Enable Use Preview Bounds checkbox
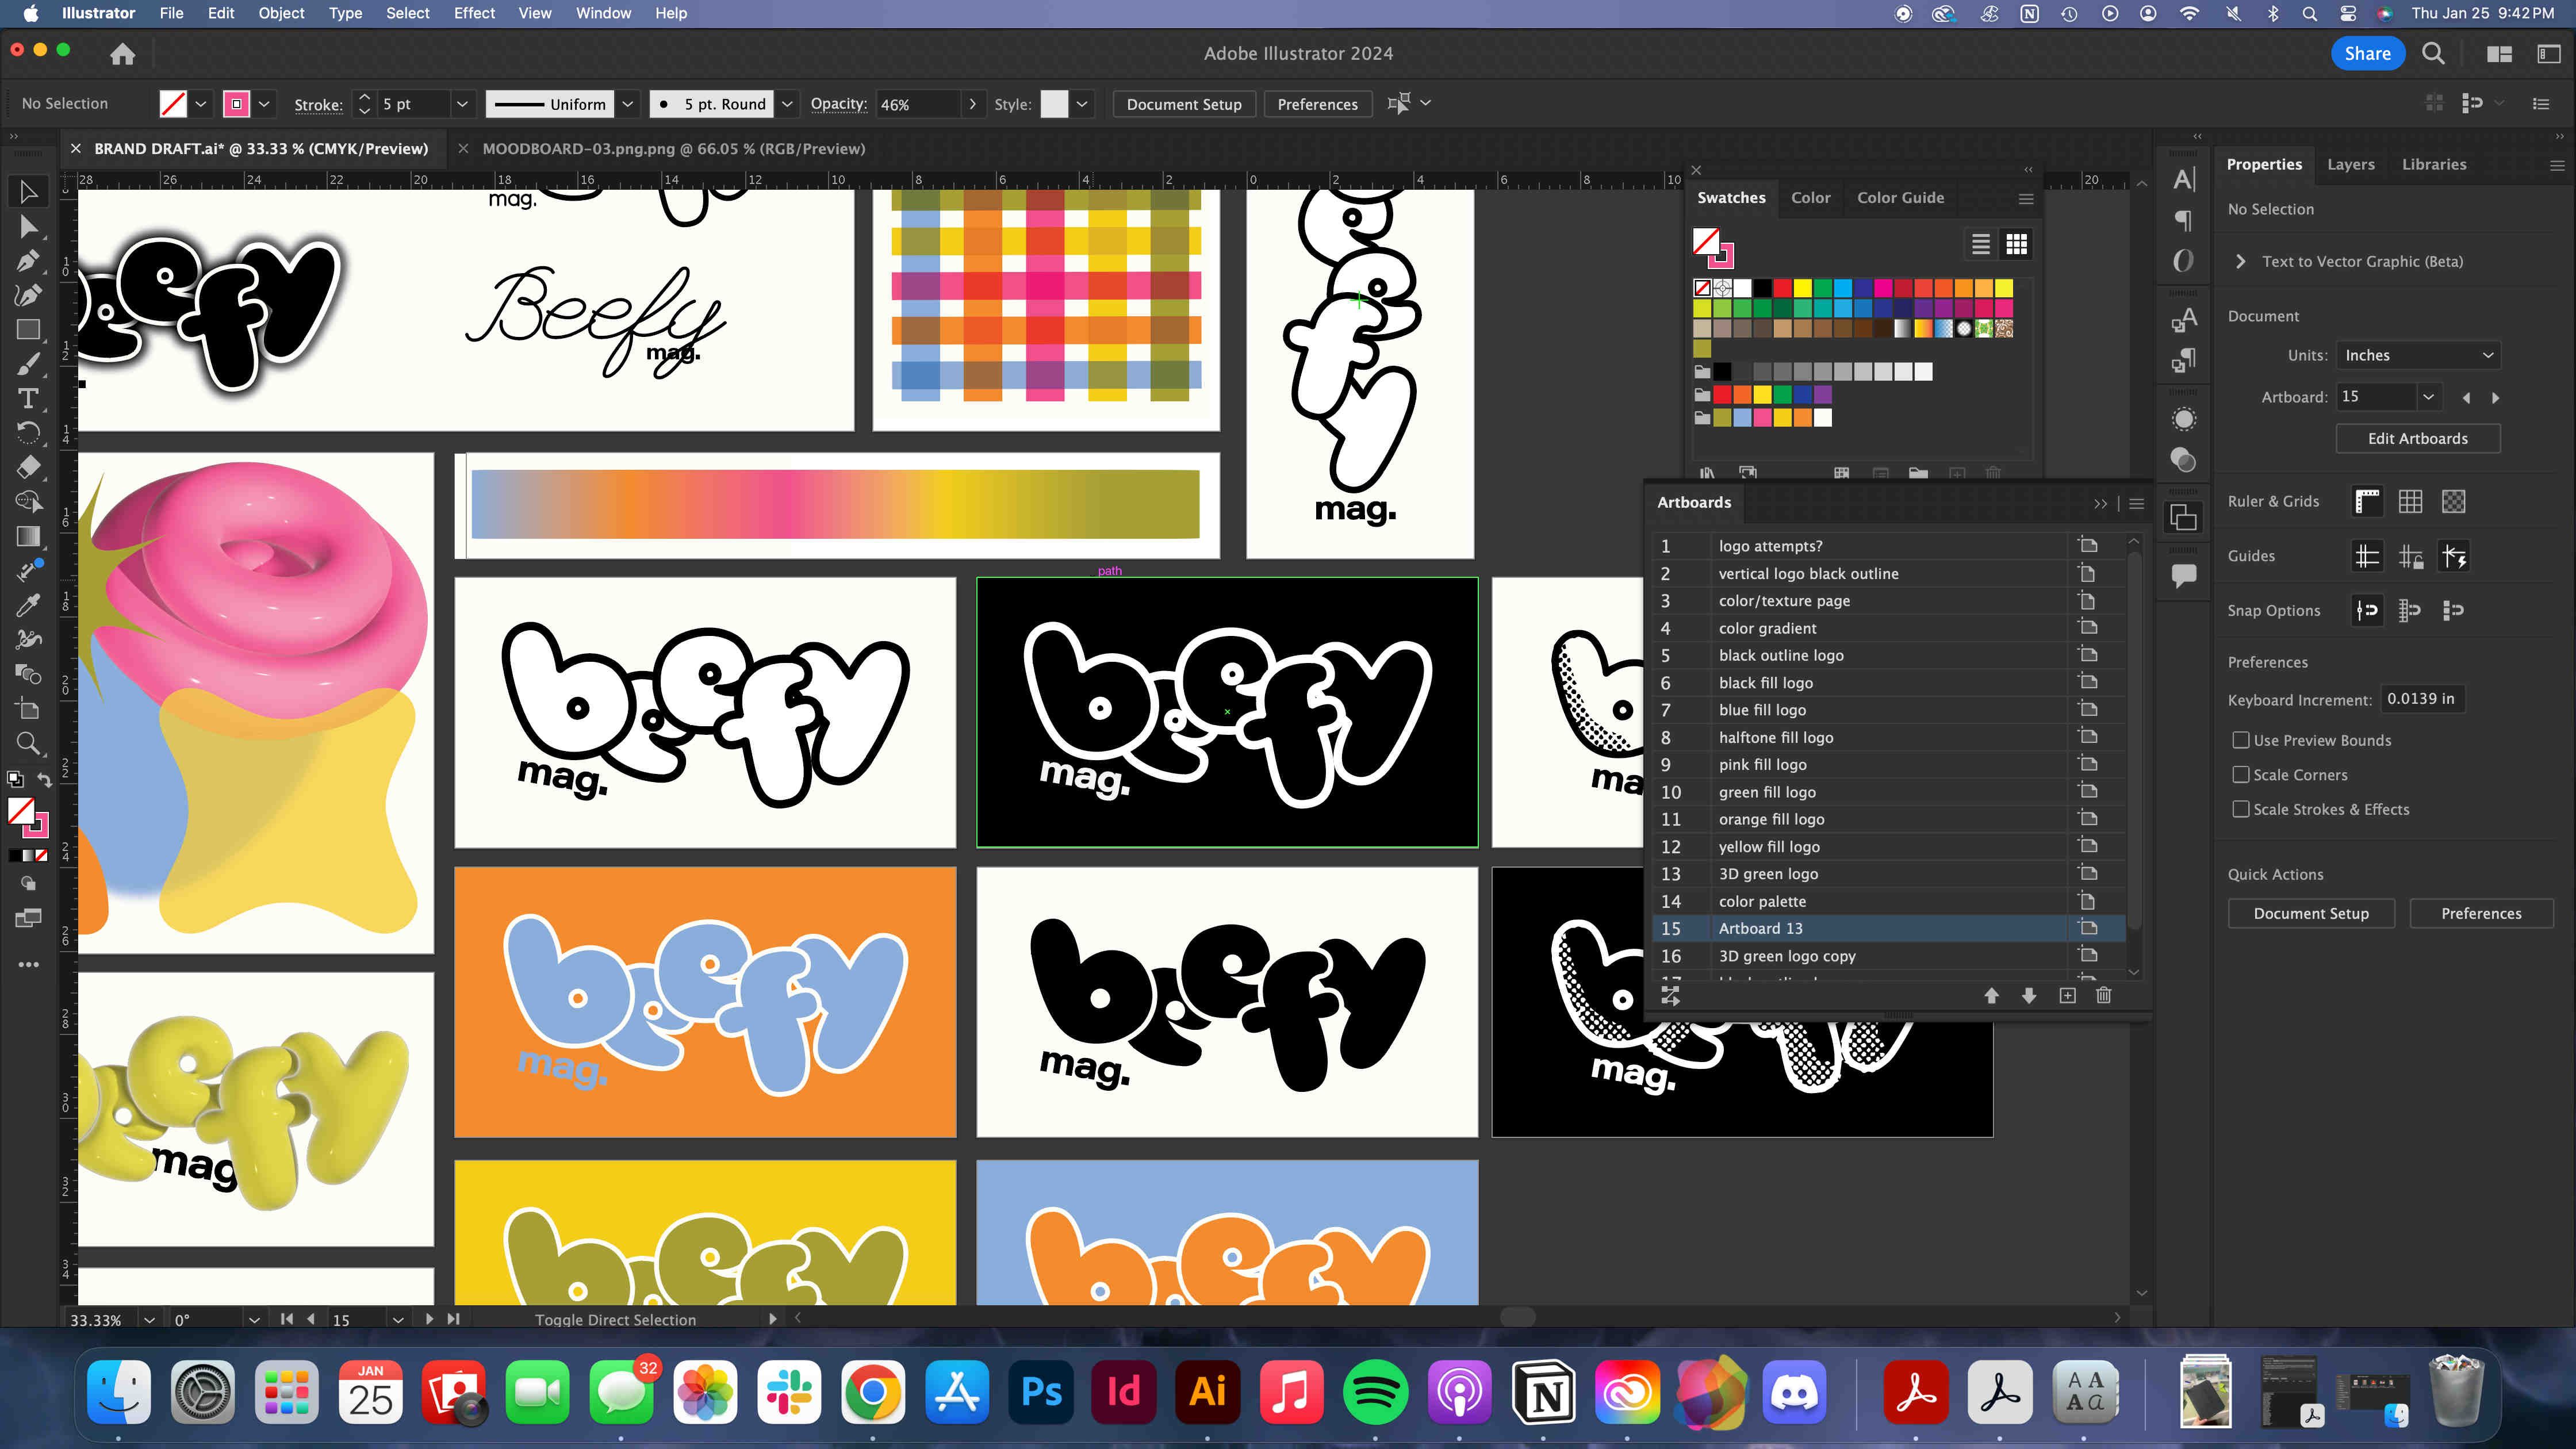Viewport: 2576px width, 1449px height. 2241,740
